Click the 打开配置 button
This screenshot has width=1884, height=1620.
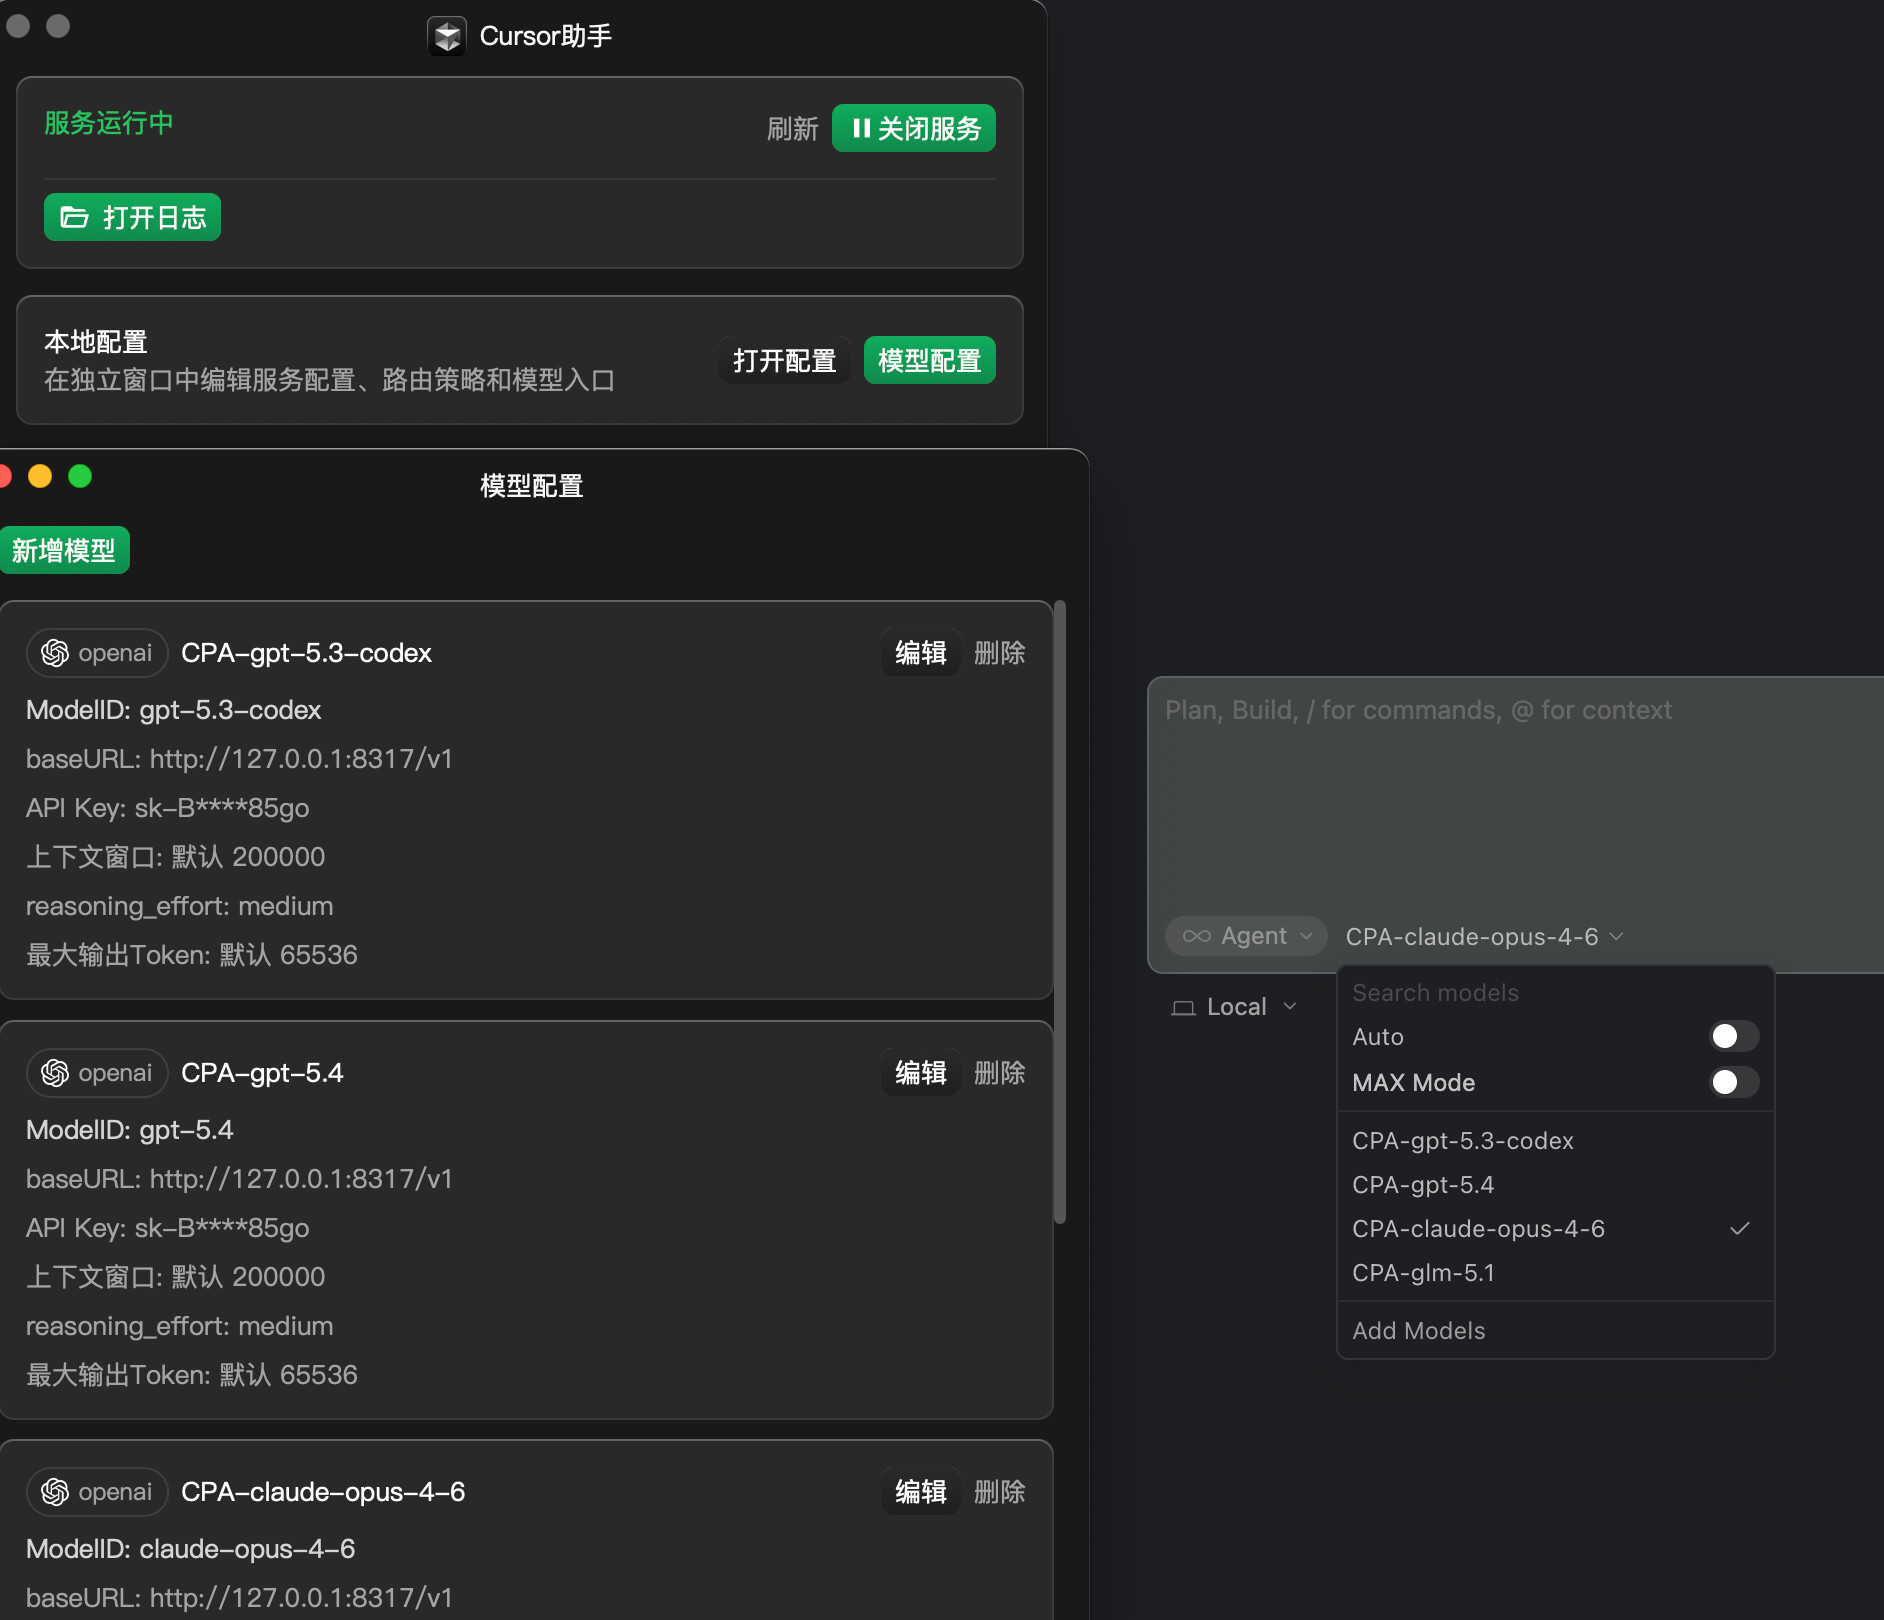(784, 360)
